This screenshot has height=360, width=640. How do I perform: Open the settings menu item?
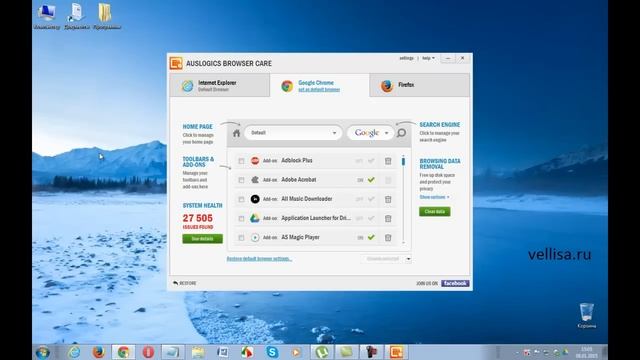click(x=406, y=58)
